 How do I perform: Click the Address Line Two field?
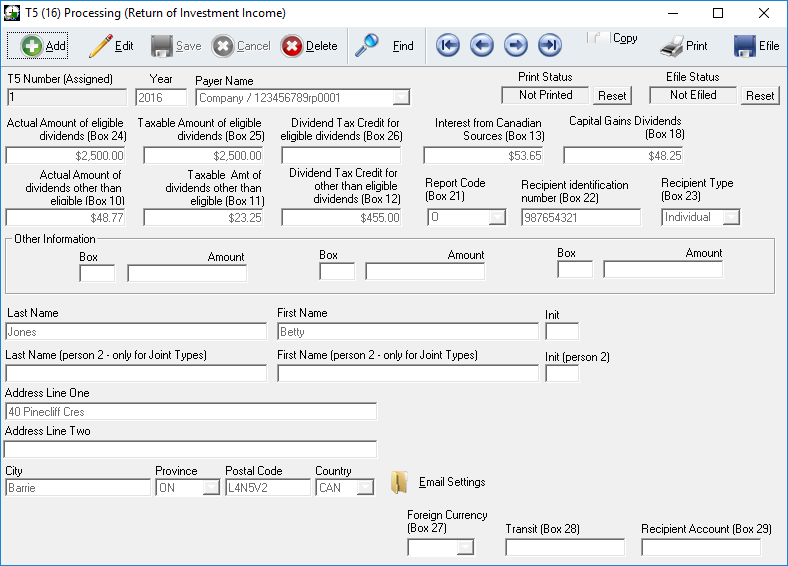coord(190,449)
